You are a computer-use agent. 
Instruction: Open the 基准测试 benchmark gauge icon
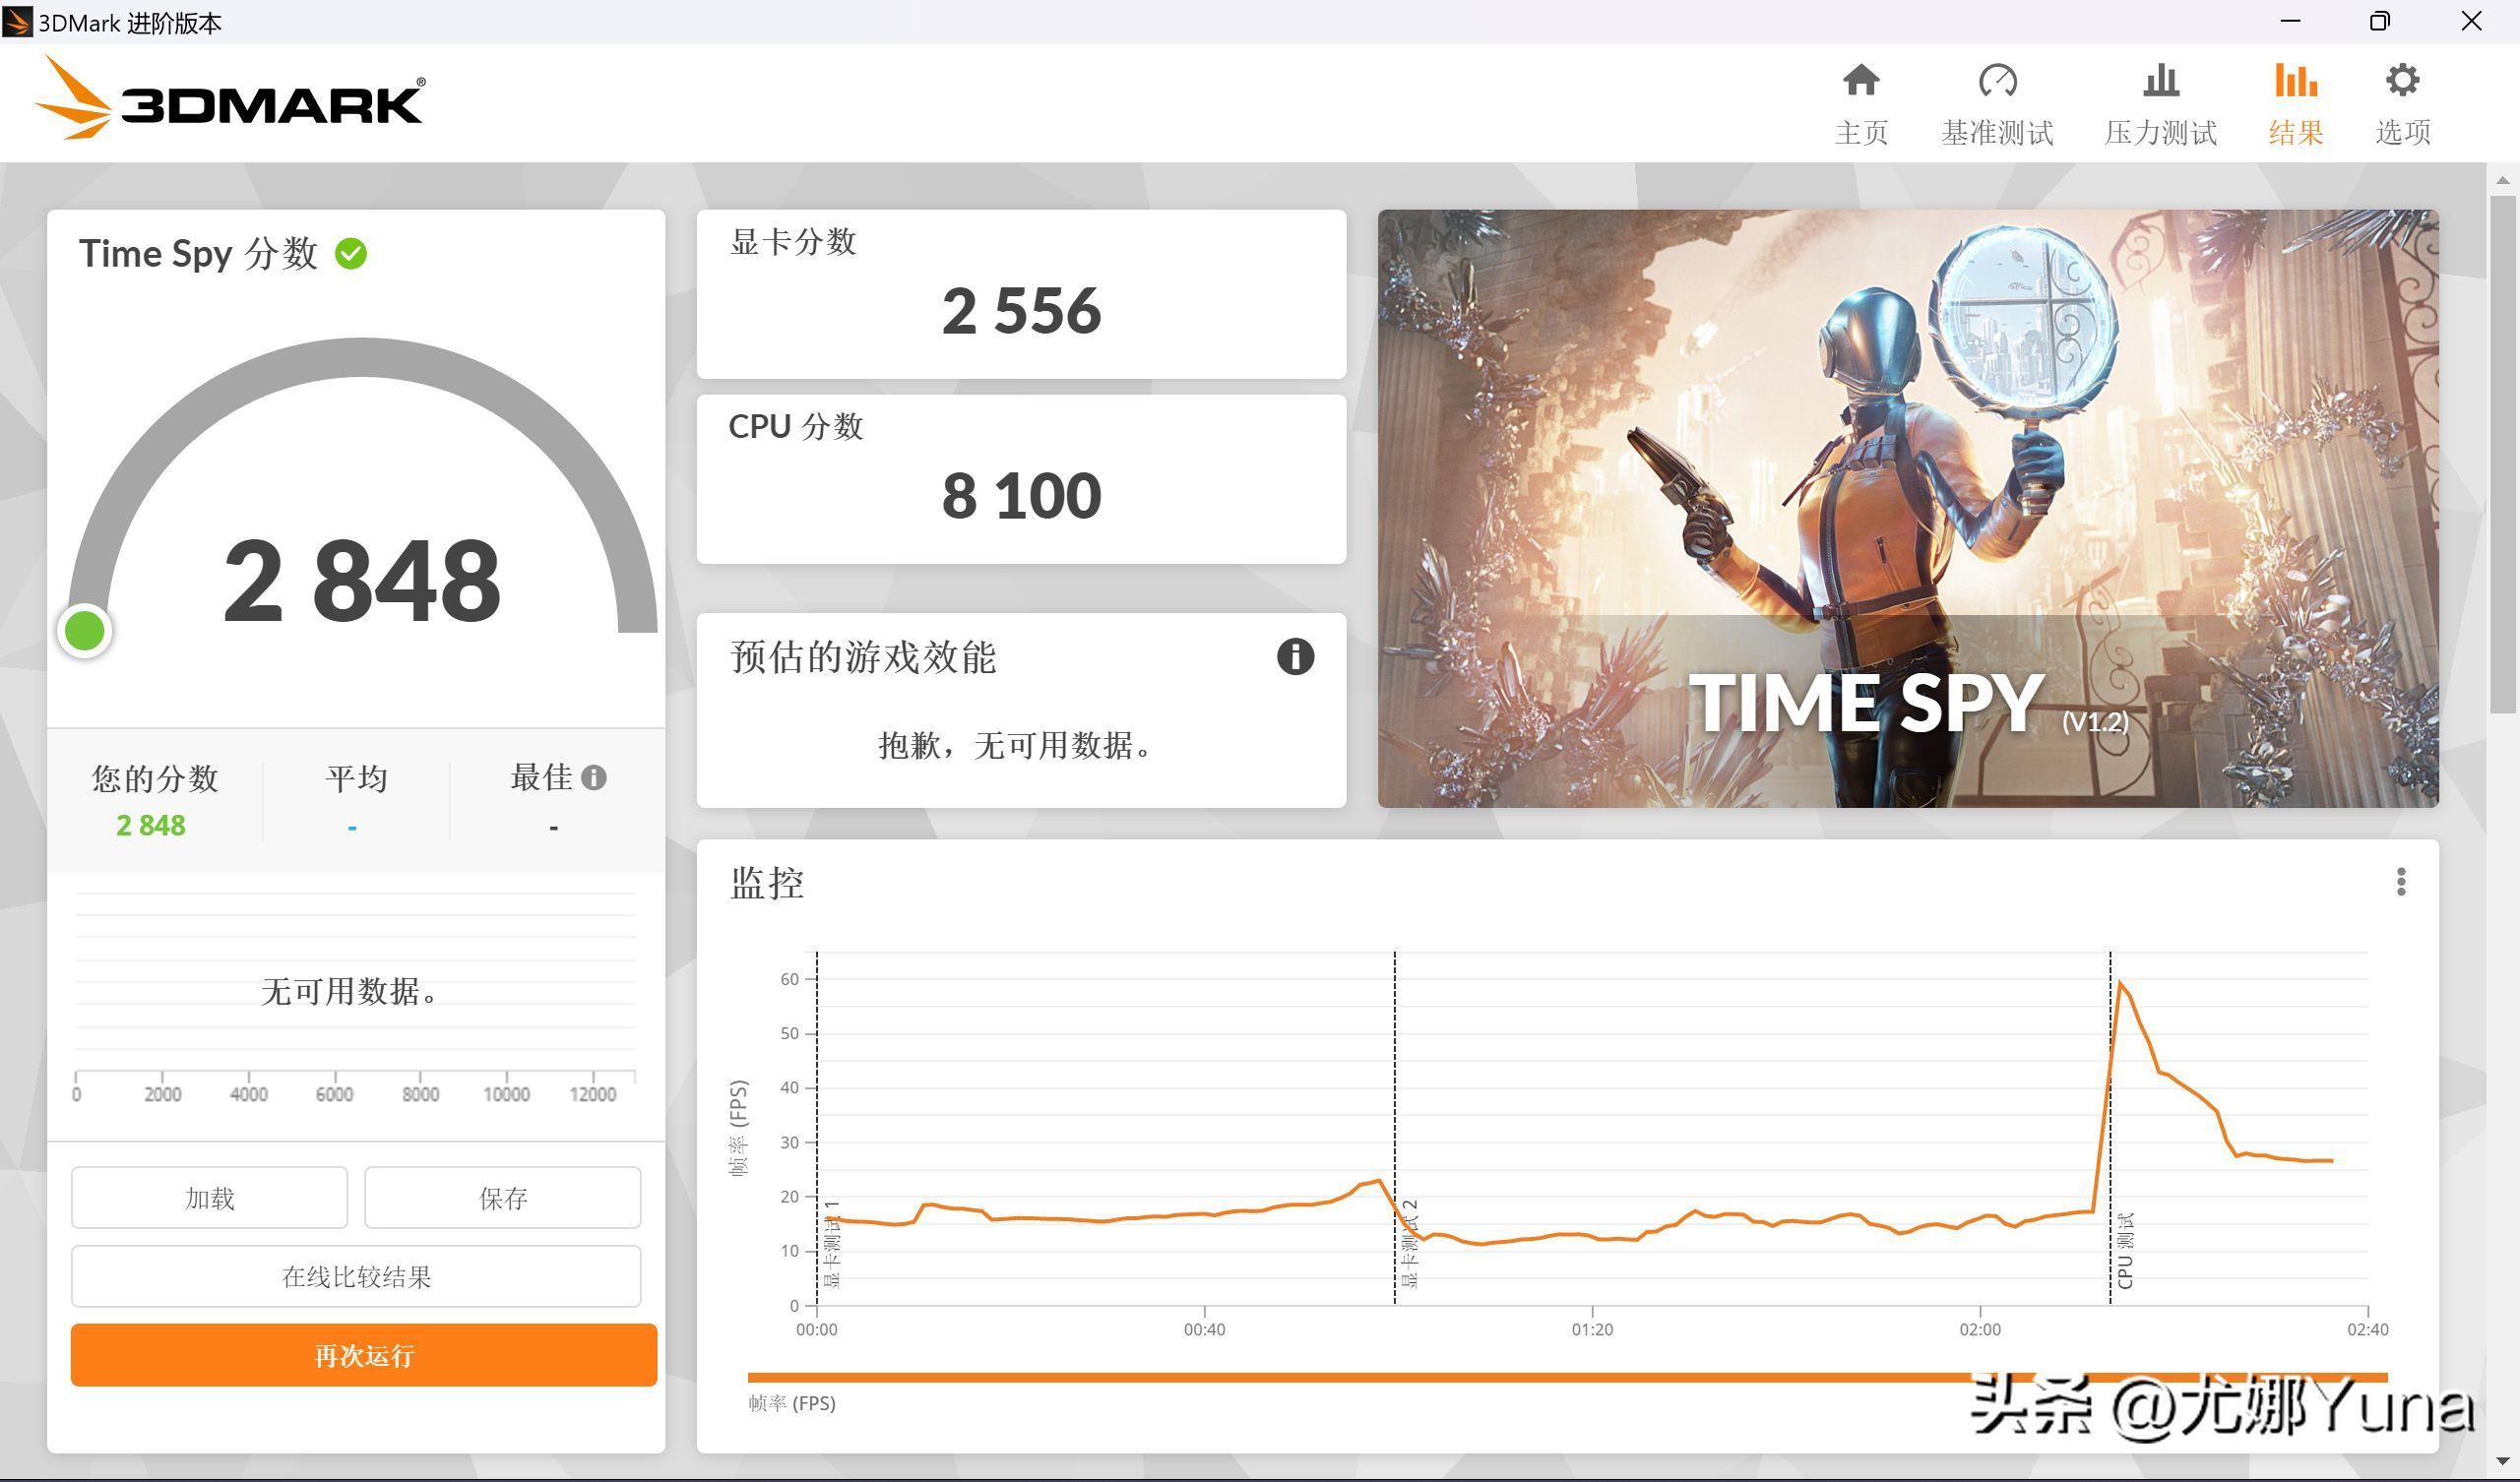[x=1997, y=80]
